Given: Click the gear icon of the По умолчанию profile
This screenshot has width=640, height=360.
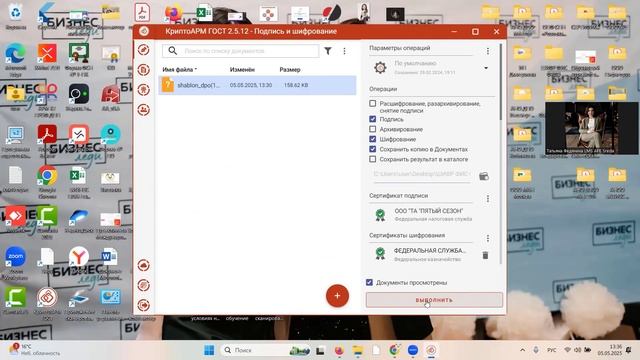Looking at the screenshot, I should point(380,67).
